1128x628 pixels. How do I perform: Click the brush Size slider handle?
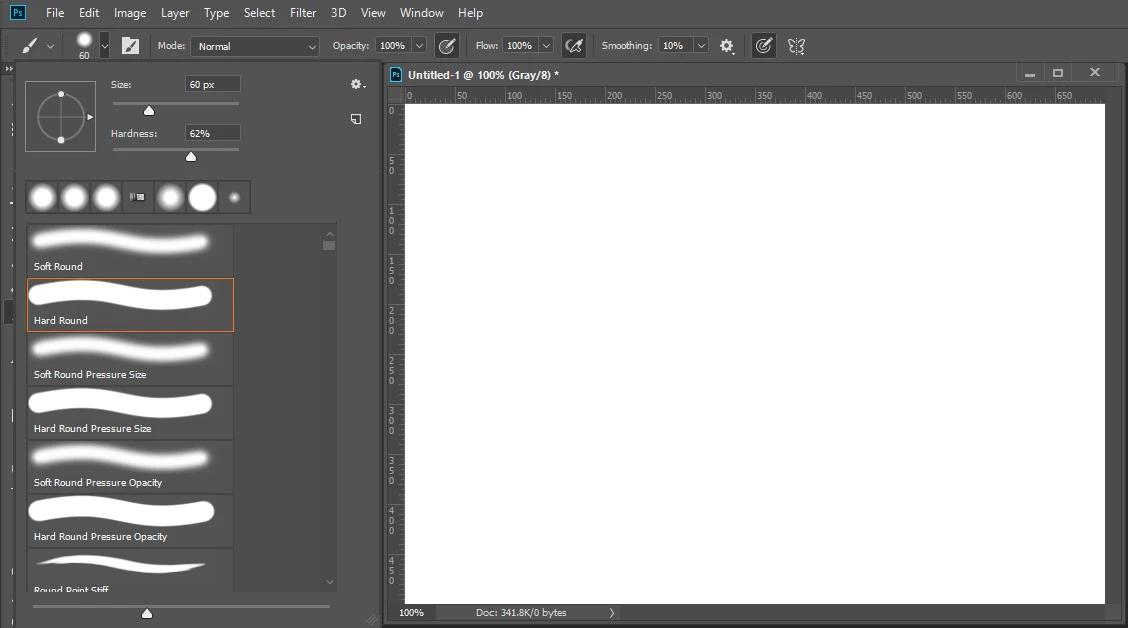tap(149, 111)
